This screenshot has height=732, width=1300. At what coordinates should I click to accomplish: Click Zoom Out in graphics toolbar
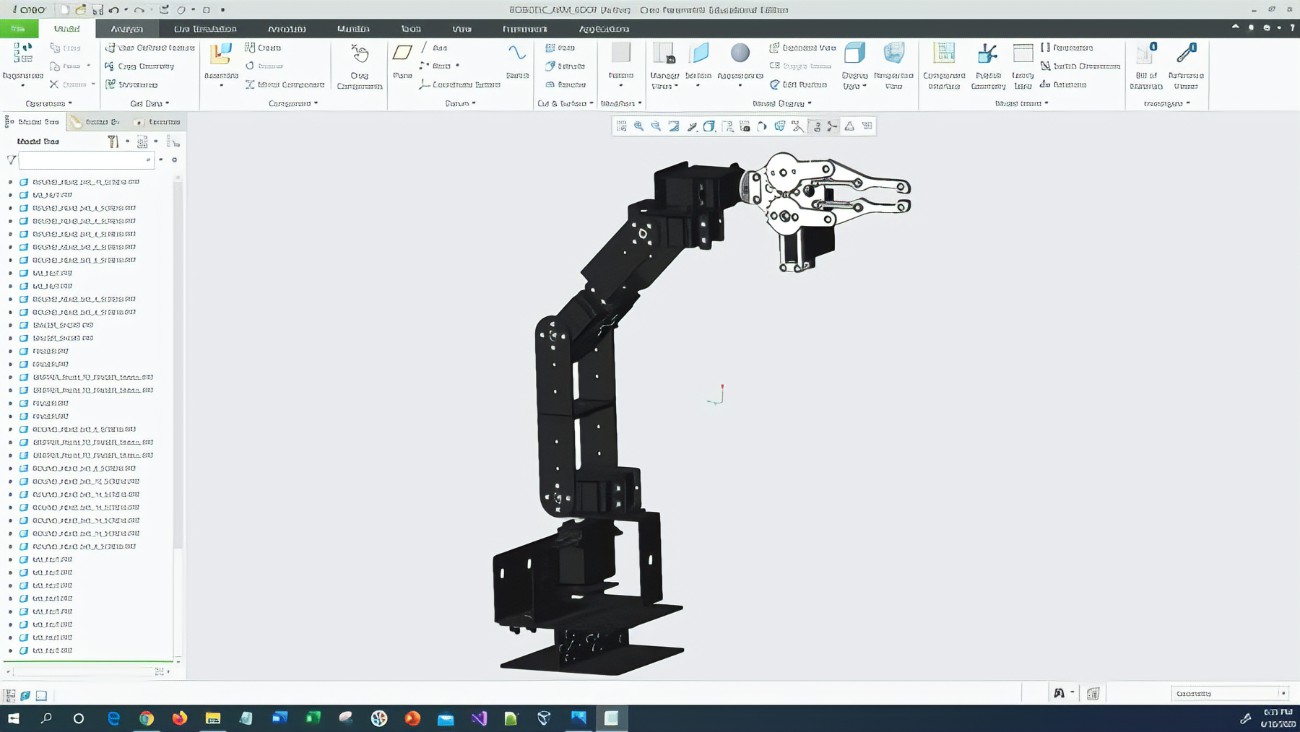tap(656, 126)
